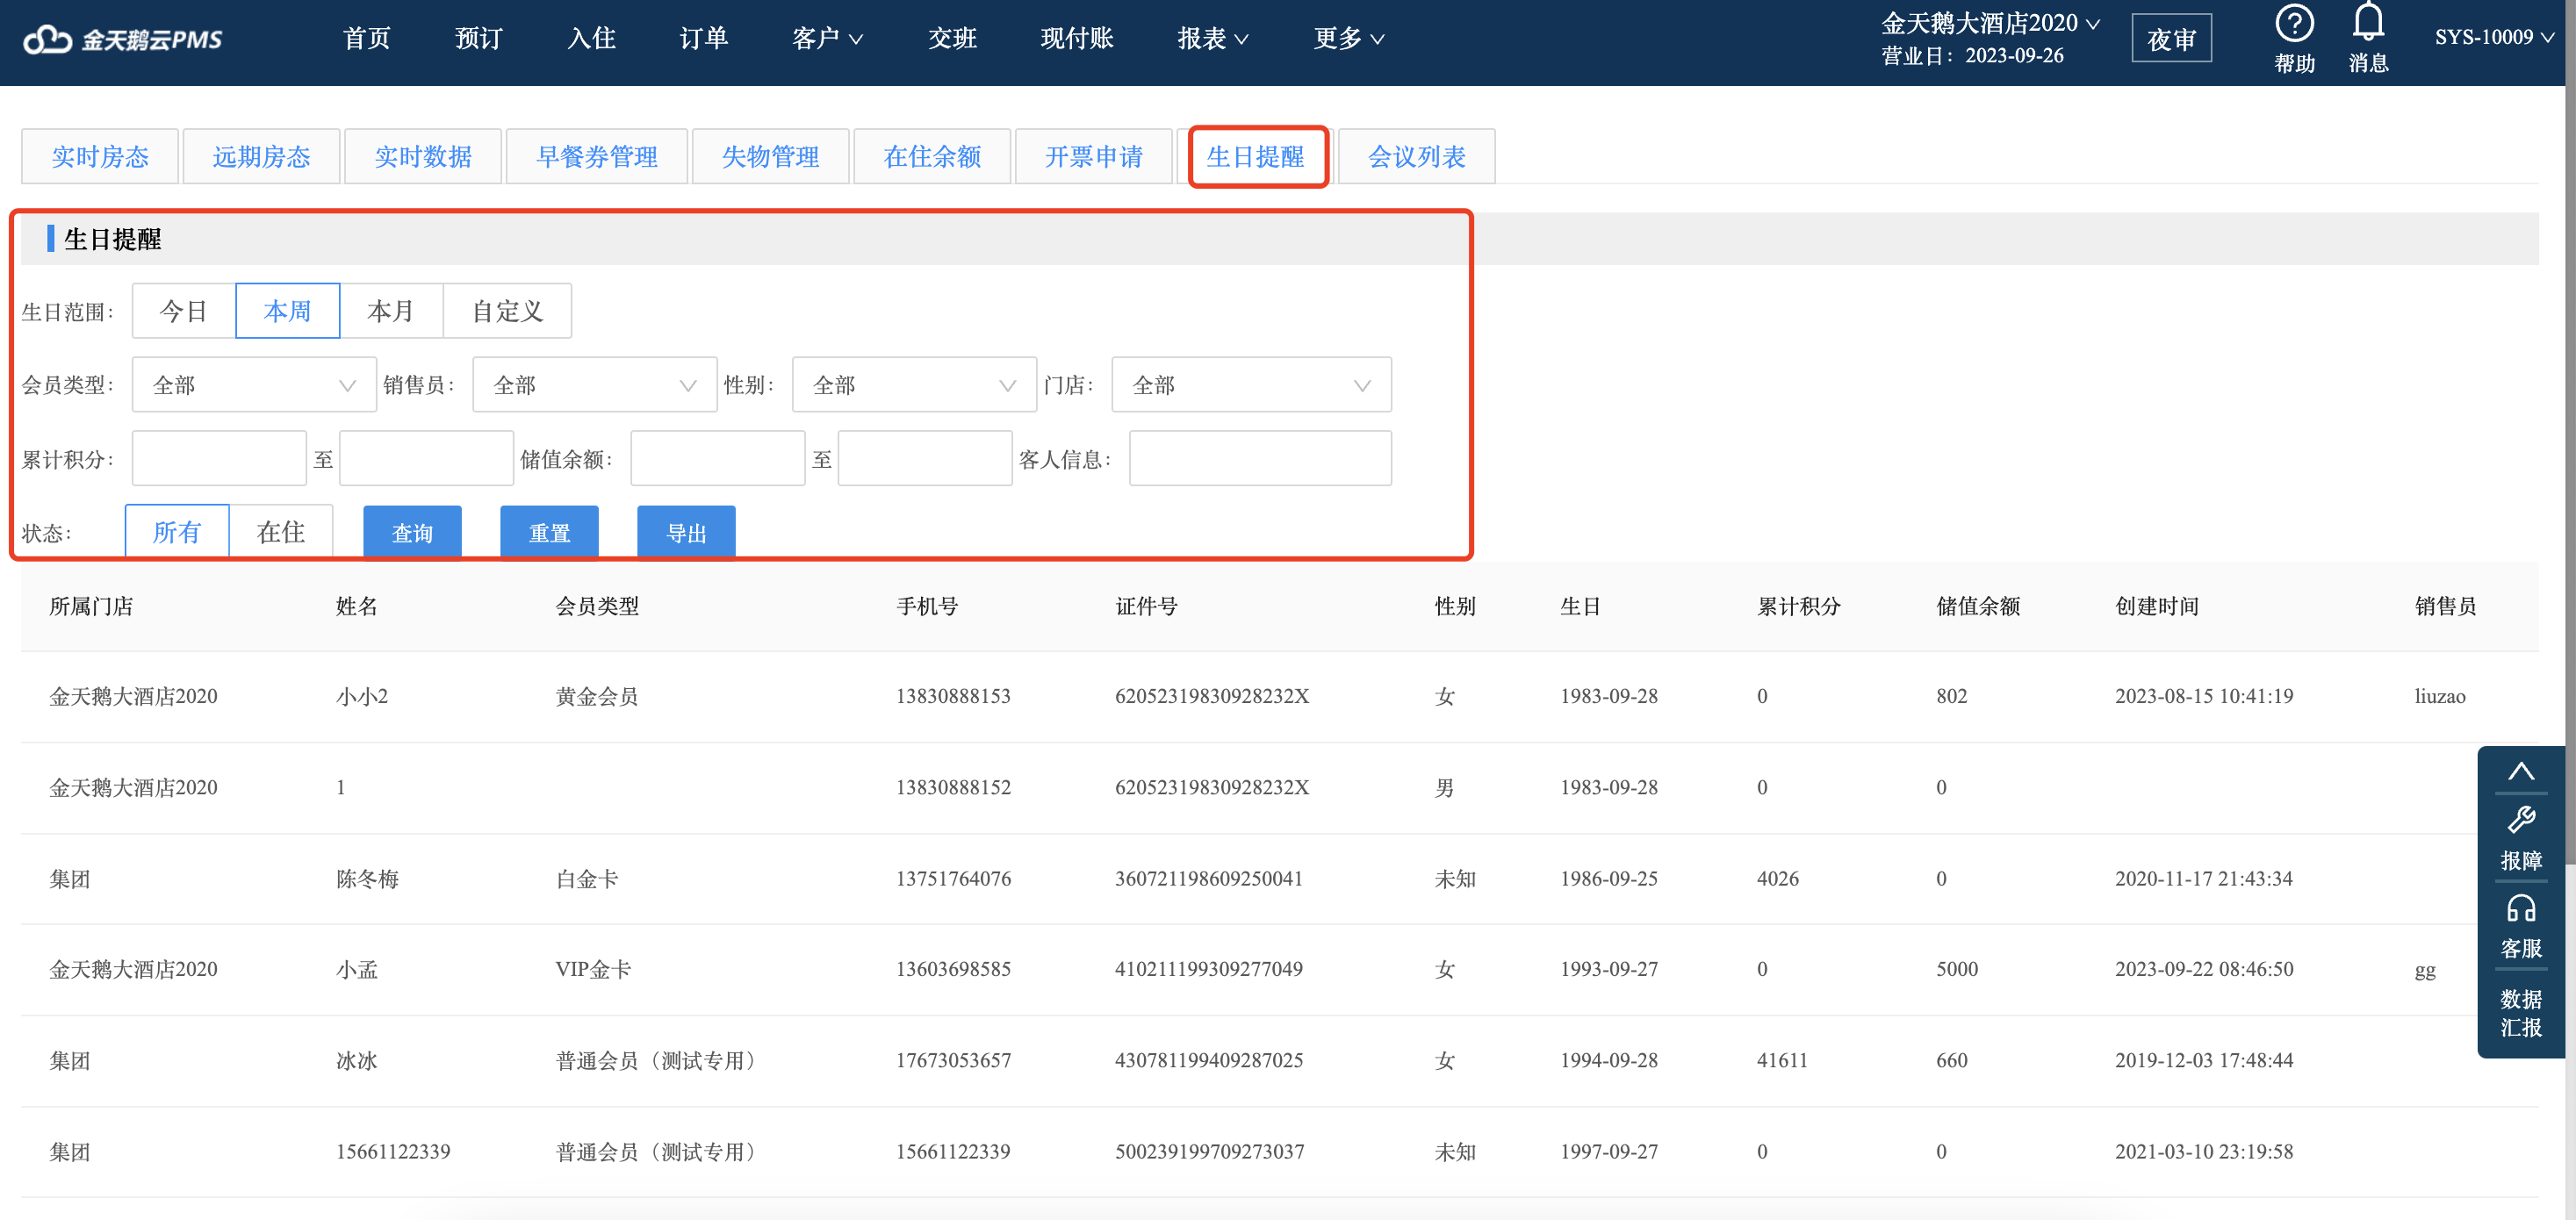Image resolution: width=2576 pixels, height=1220 pixels.
Task: Select 在住 status option
Action: point(281,532)
